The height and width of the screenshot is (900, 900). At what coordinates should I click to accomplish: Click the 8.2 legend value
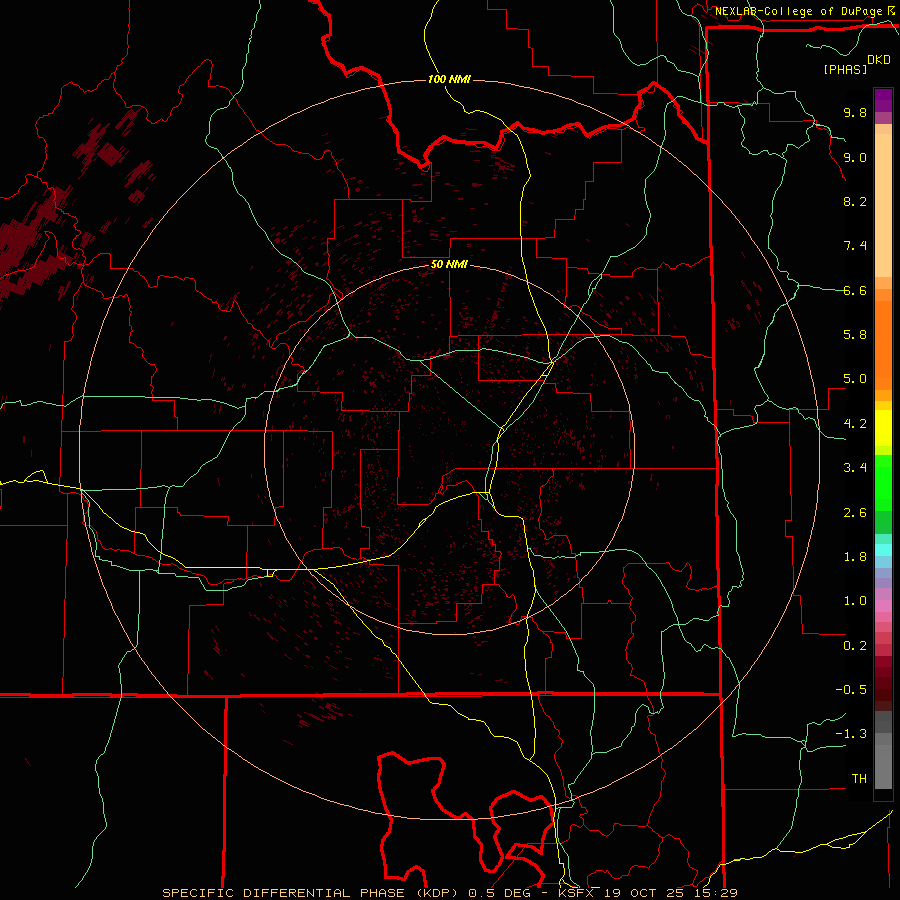point(855,201)
